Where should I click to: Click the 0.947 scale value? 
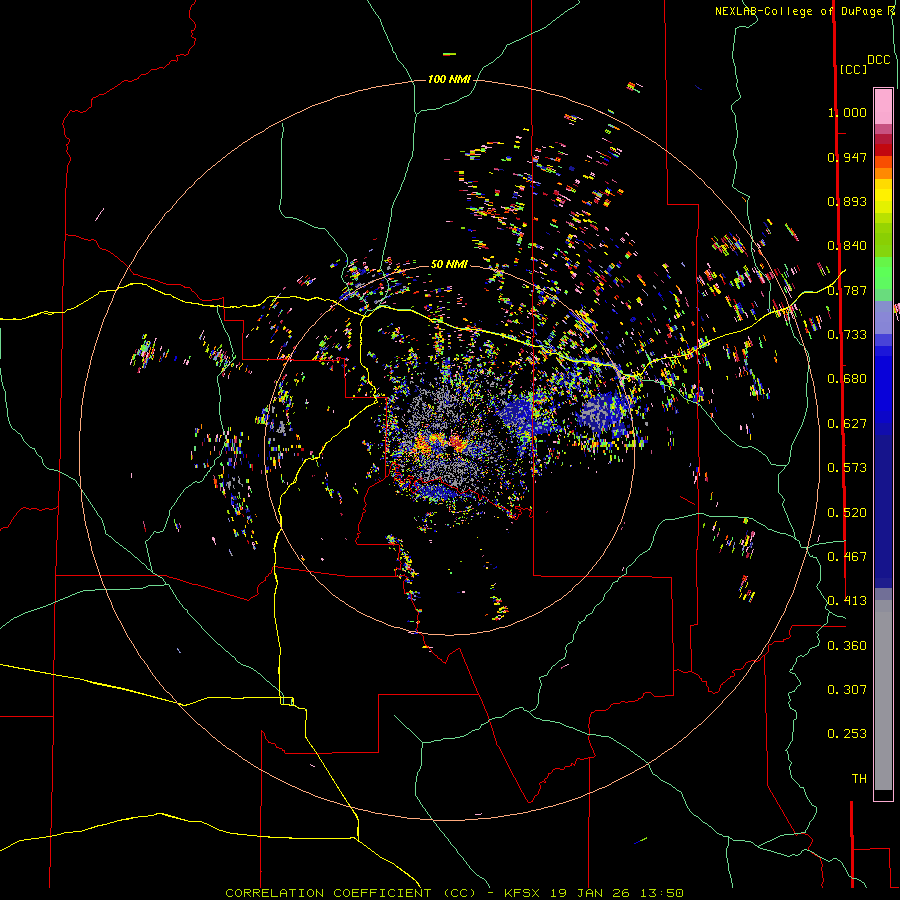coord(847,157)
